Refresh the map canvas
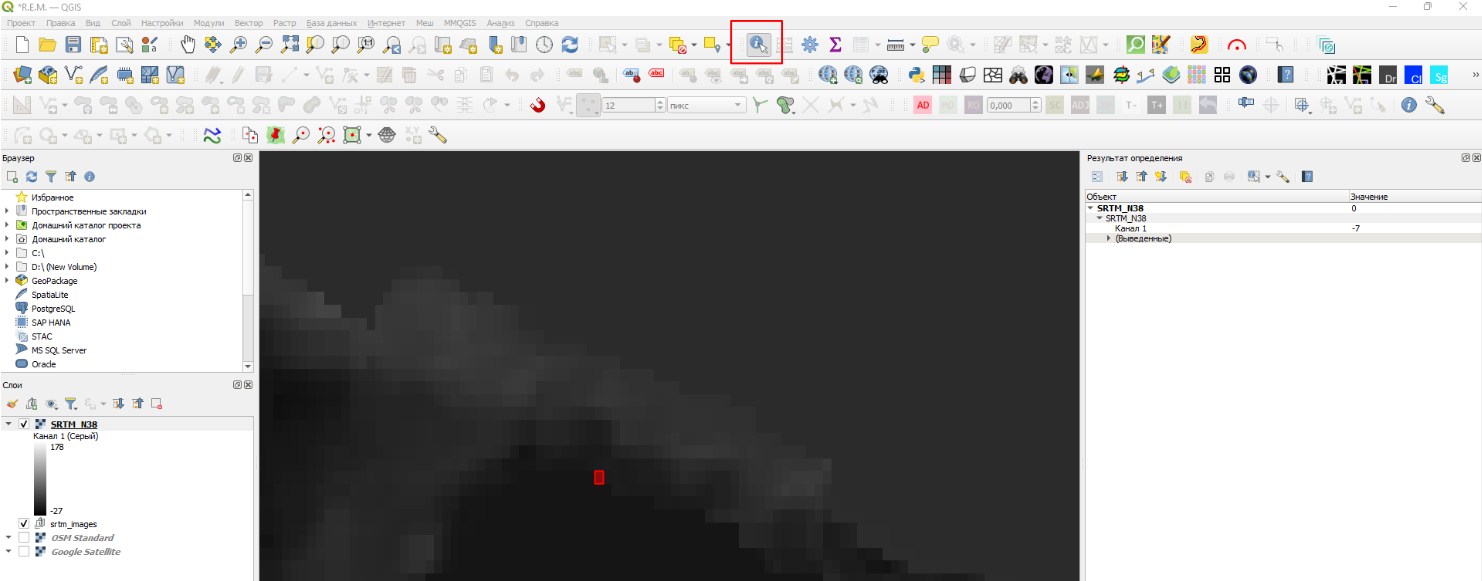 coord(570,44)
